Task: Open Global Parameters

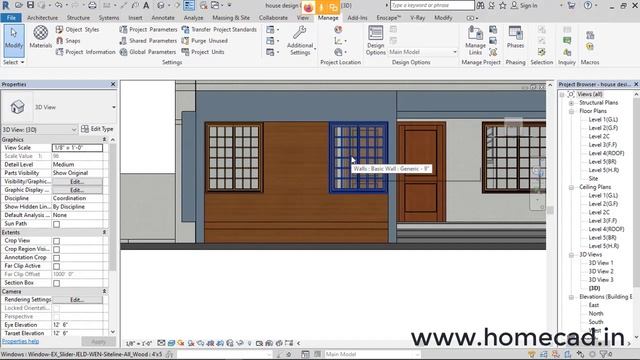Action: click(x=148, y=52)
